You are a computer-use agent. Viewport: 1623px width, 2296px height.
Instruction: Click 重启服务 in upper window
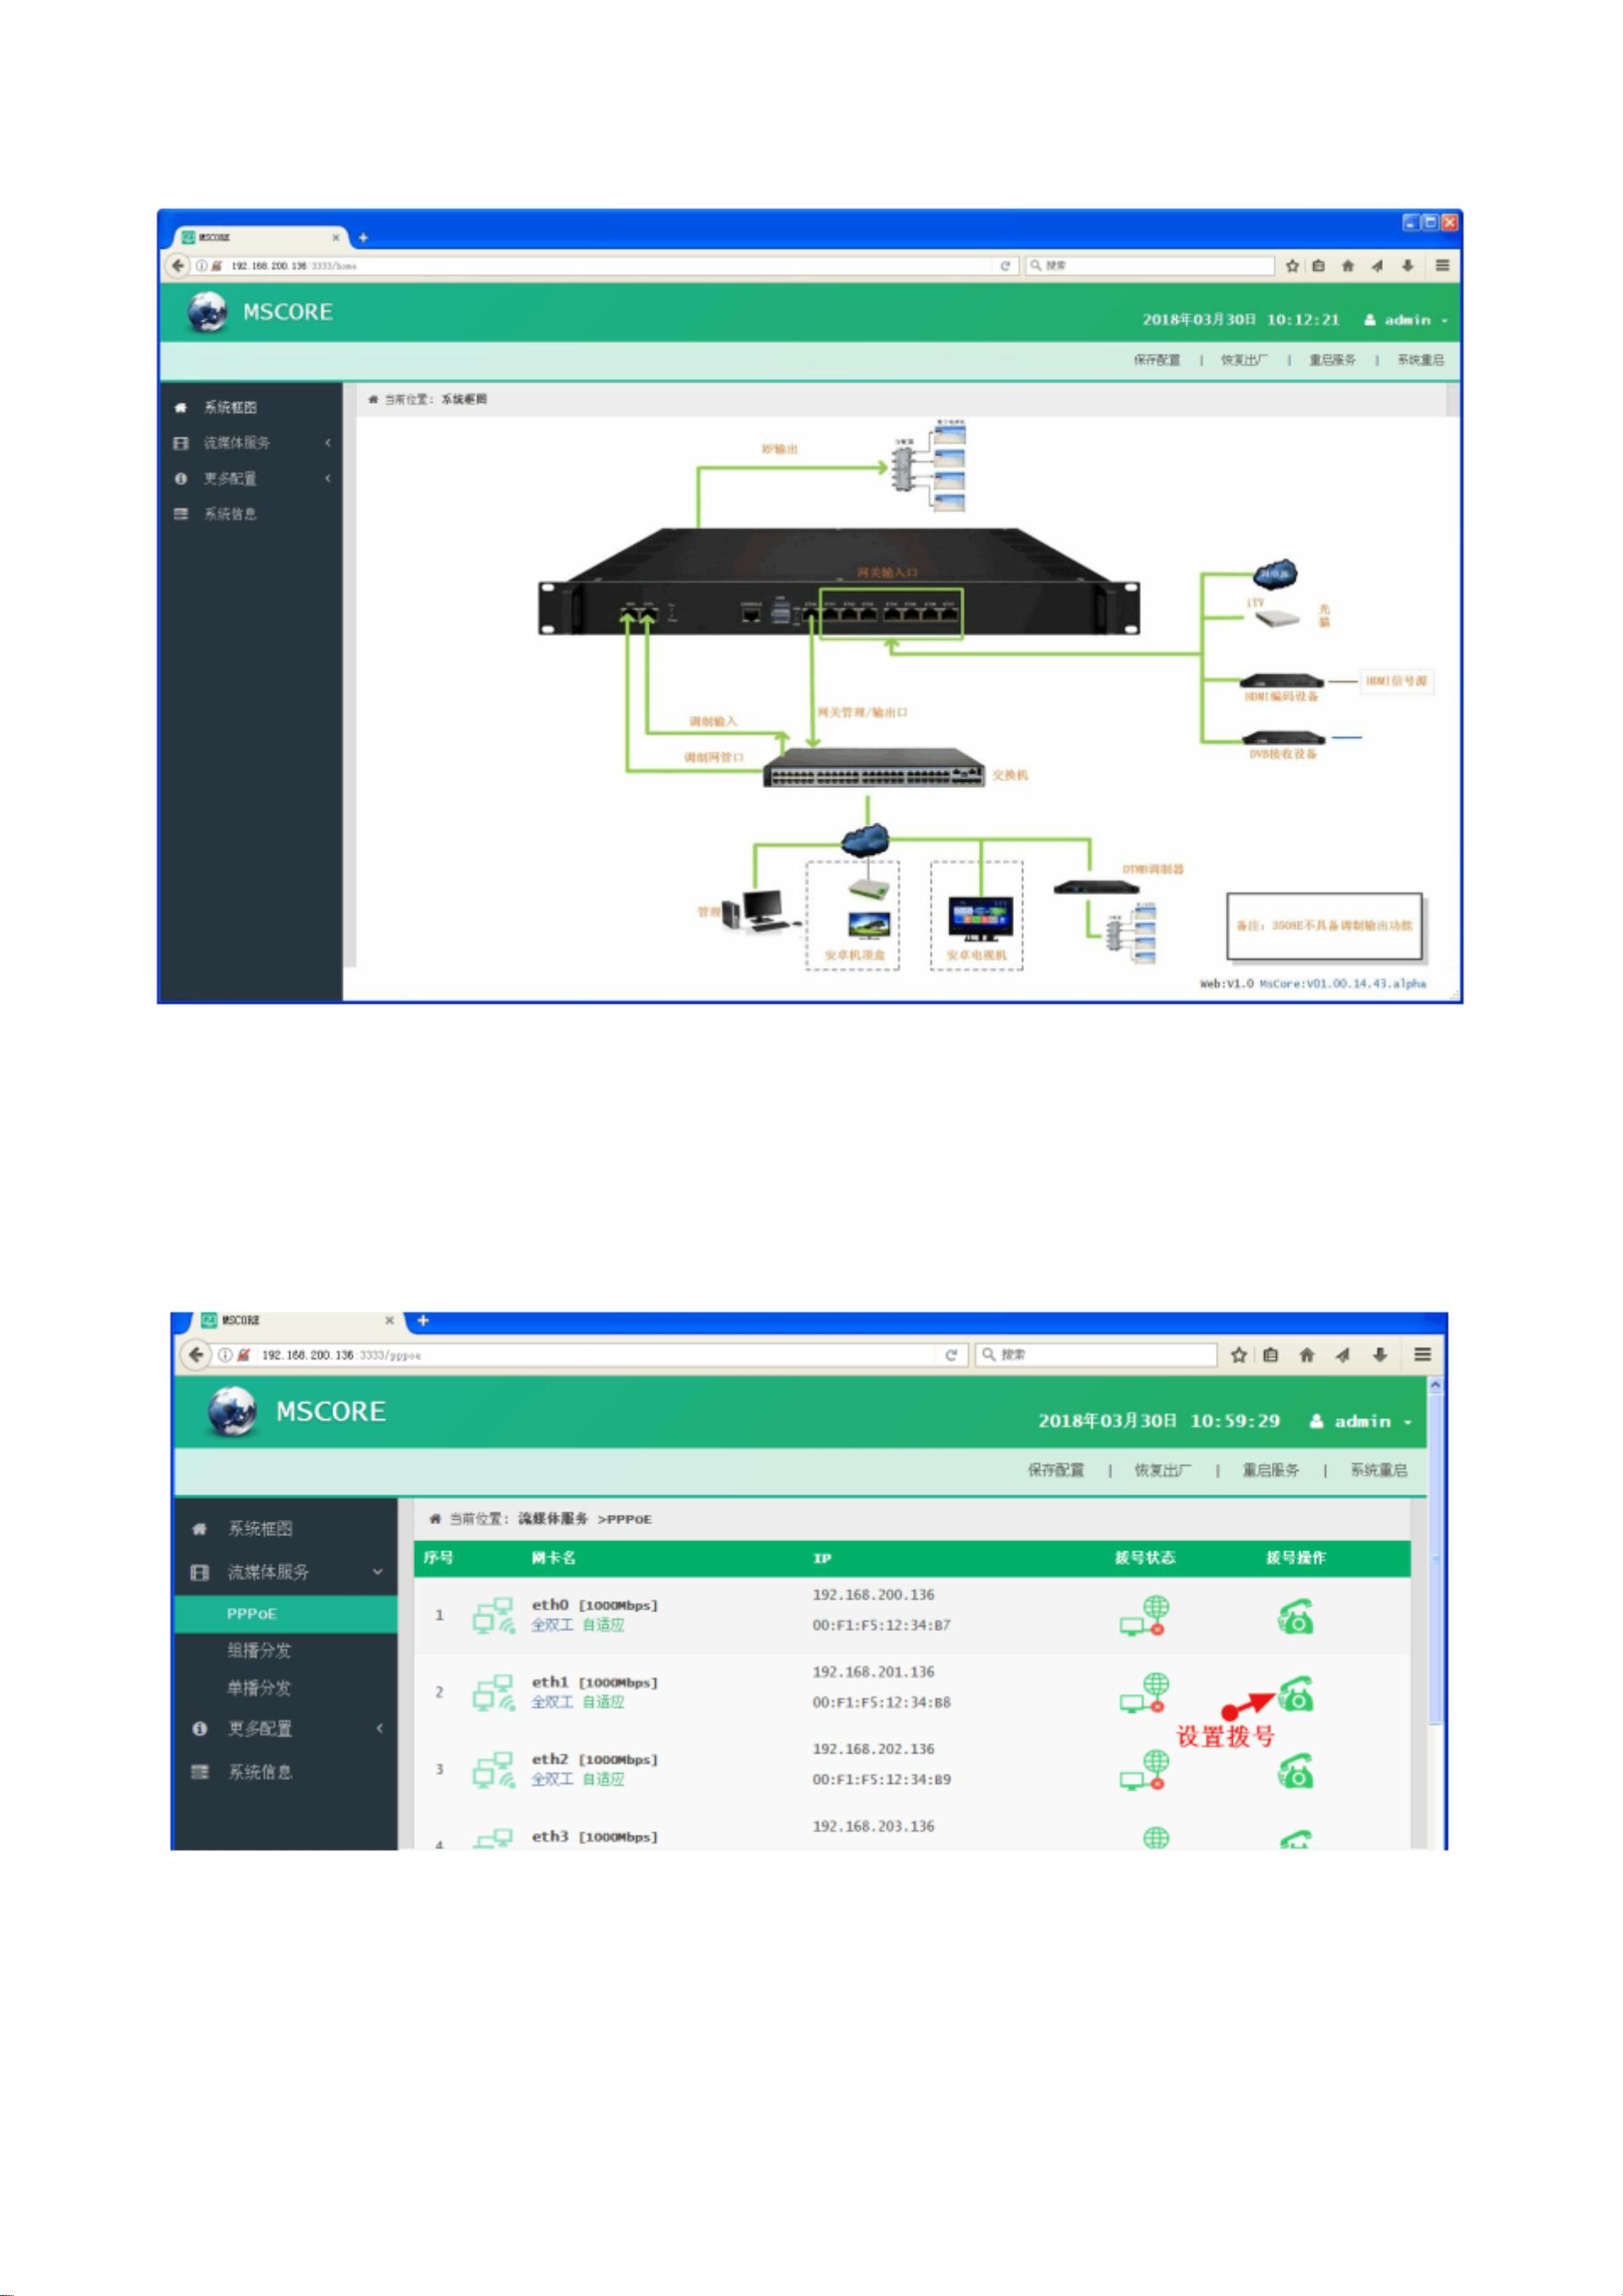pyautogui.click(x=1332, y=360)
